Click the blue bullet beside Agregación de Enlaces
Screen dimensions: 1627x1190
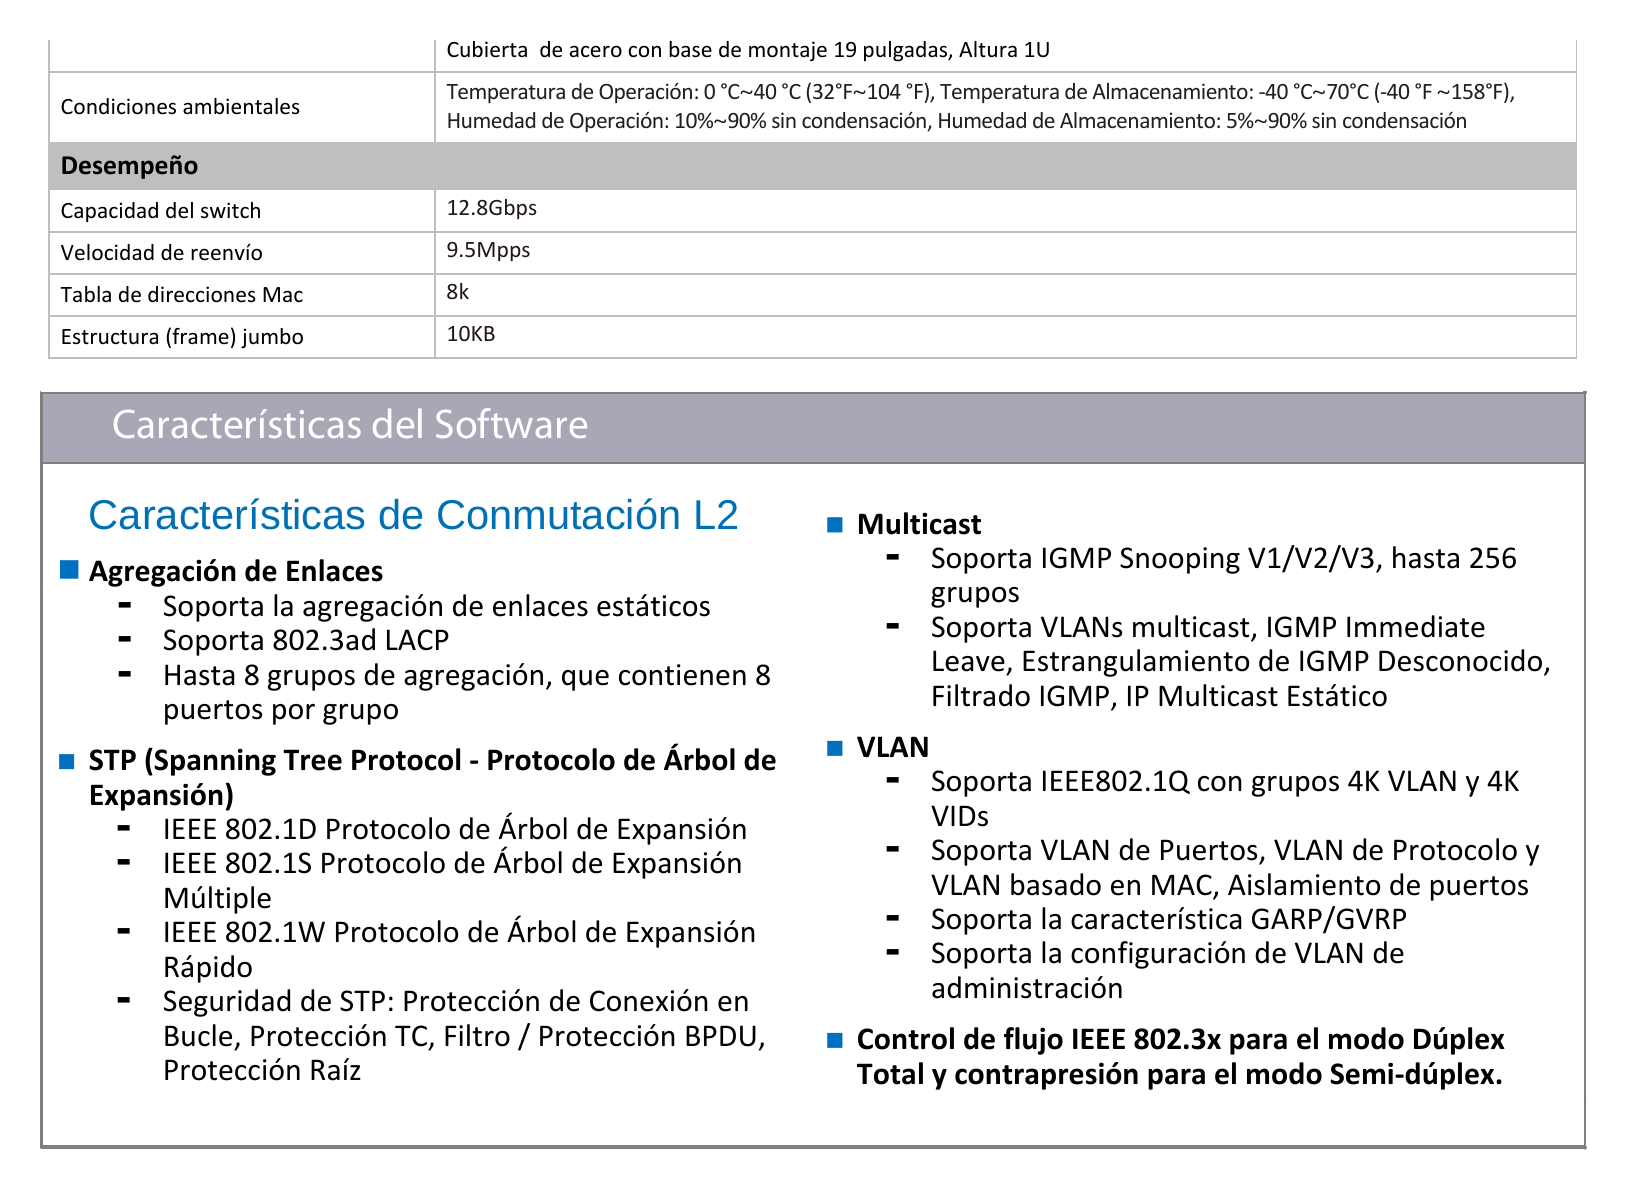(69, 570)
